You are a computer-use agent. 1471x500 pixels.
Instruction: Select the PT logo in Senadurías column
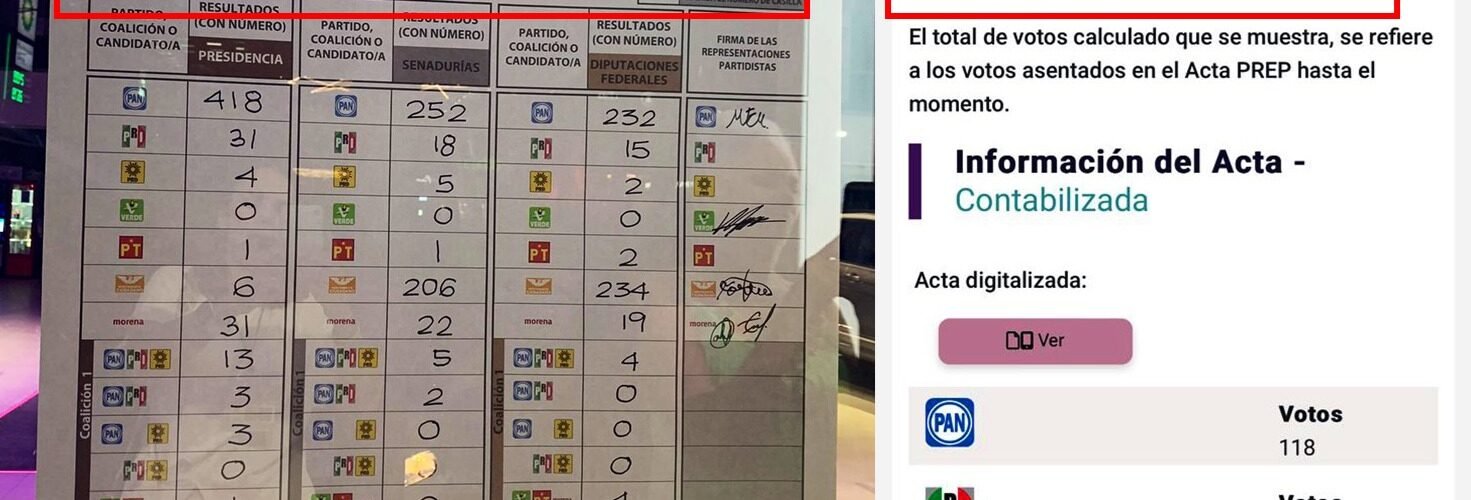coord(343,250)
